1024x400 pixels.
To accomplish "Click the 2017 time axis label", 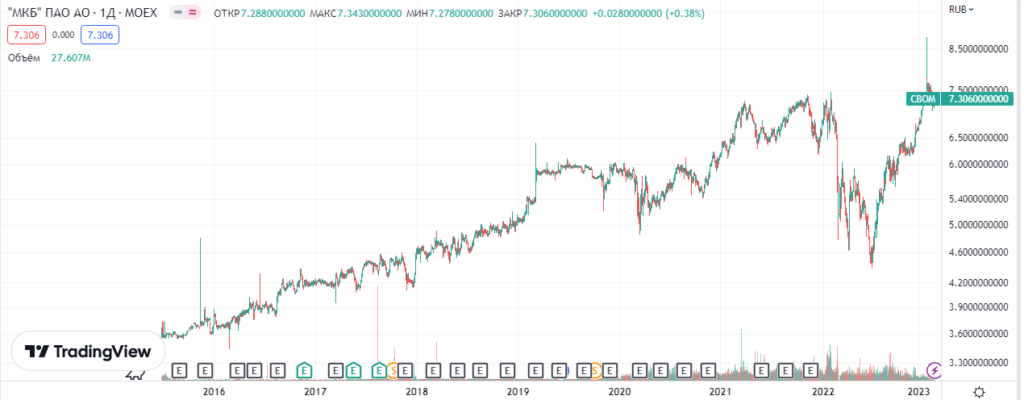I will pyautogui.click(x=315, y=392).
